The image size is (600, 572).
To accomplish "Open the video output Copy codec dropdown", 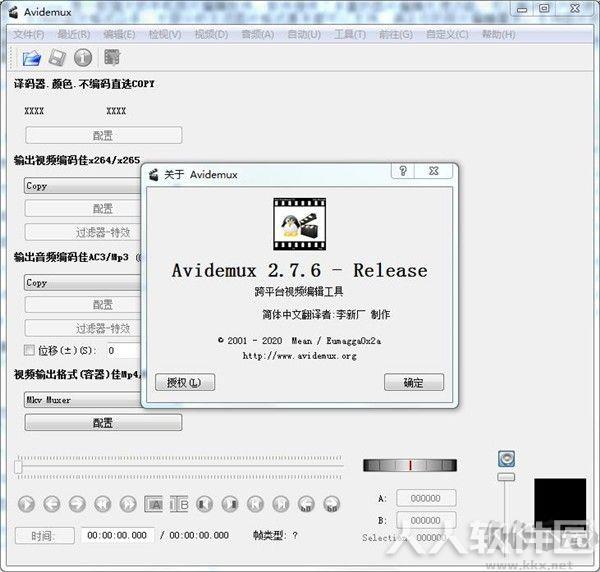I will (x=83, y=186).
